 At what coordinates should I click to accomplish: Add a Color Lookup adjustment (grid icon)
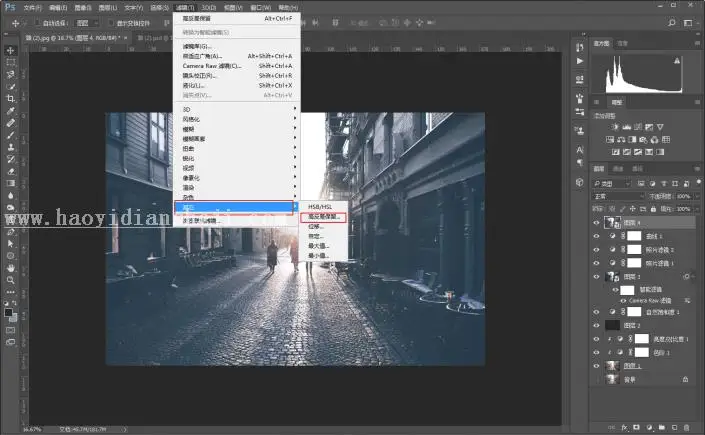[x=666, y=139]
